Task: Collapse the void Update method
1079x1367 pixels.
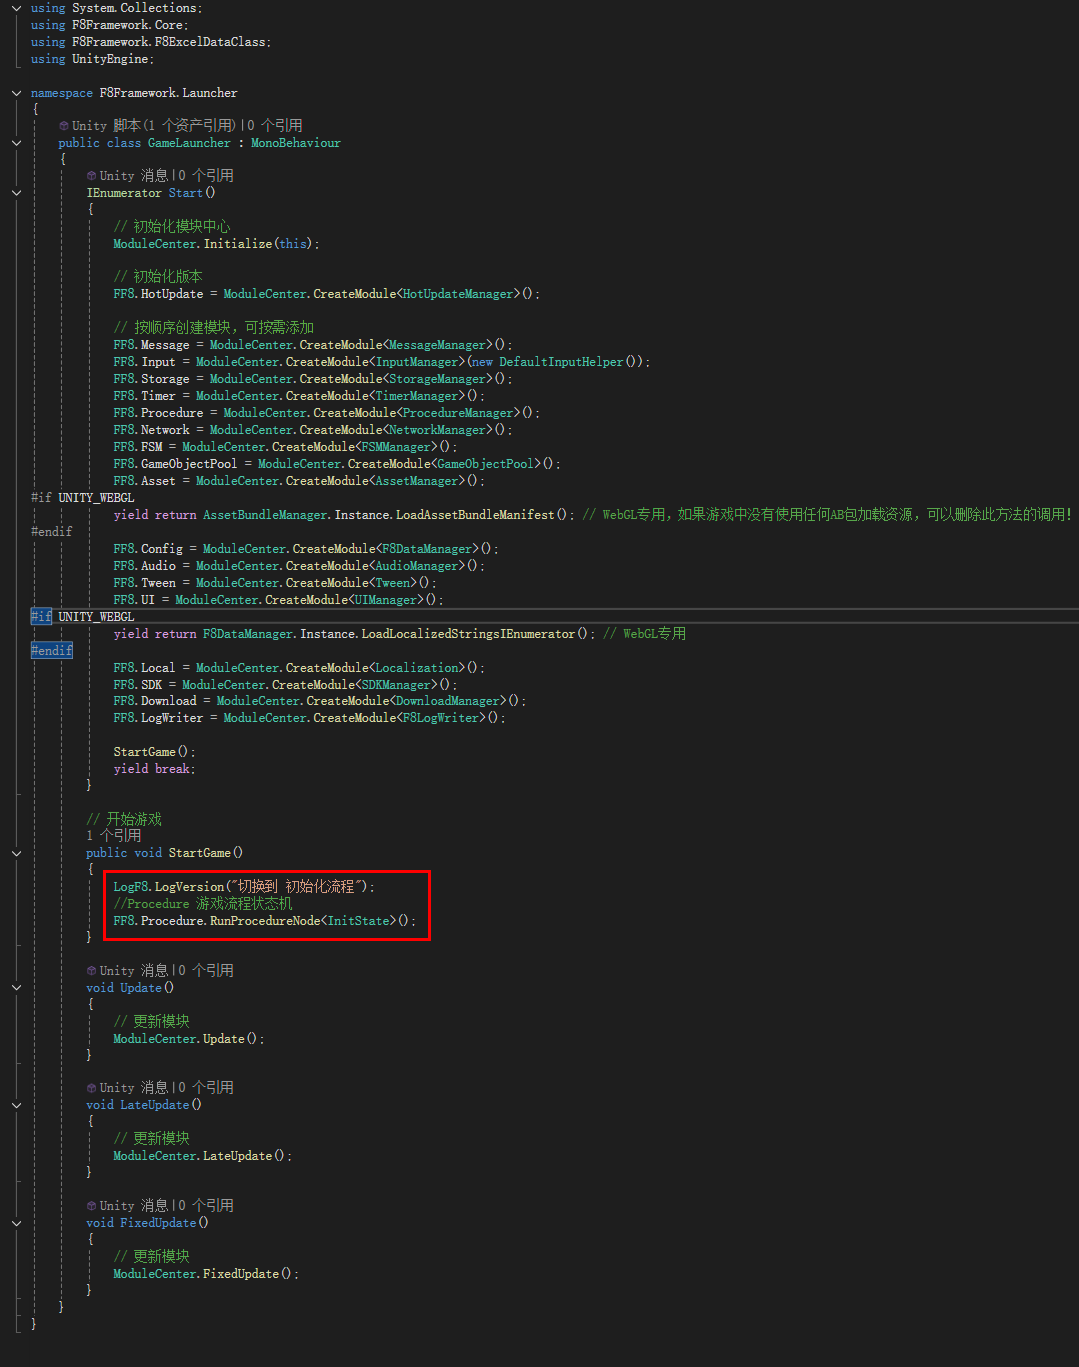Action: pos(16,988)
